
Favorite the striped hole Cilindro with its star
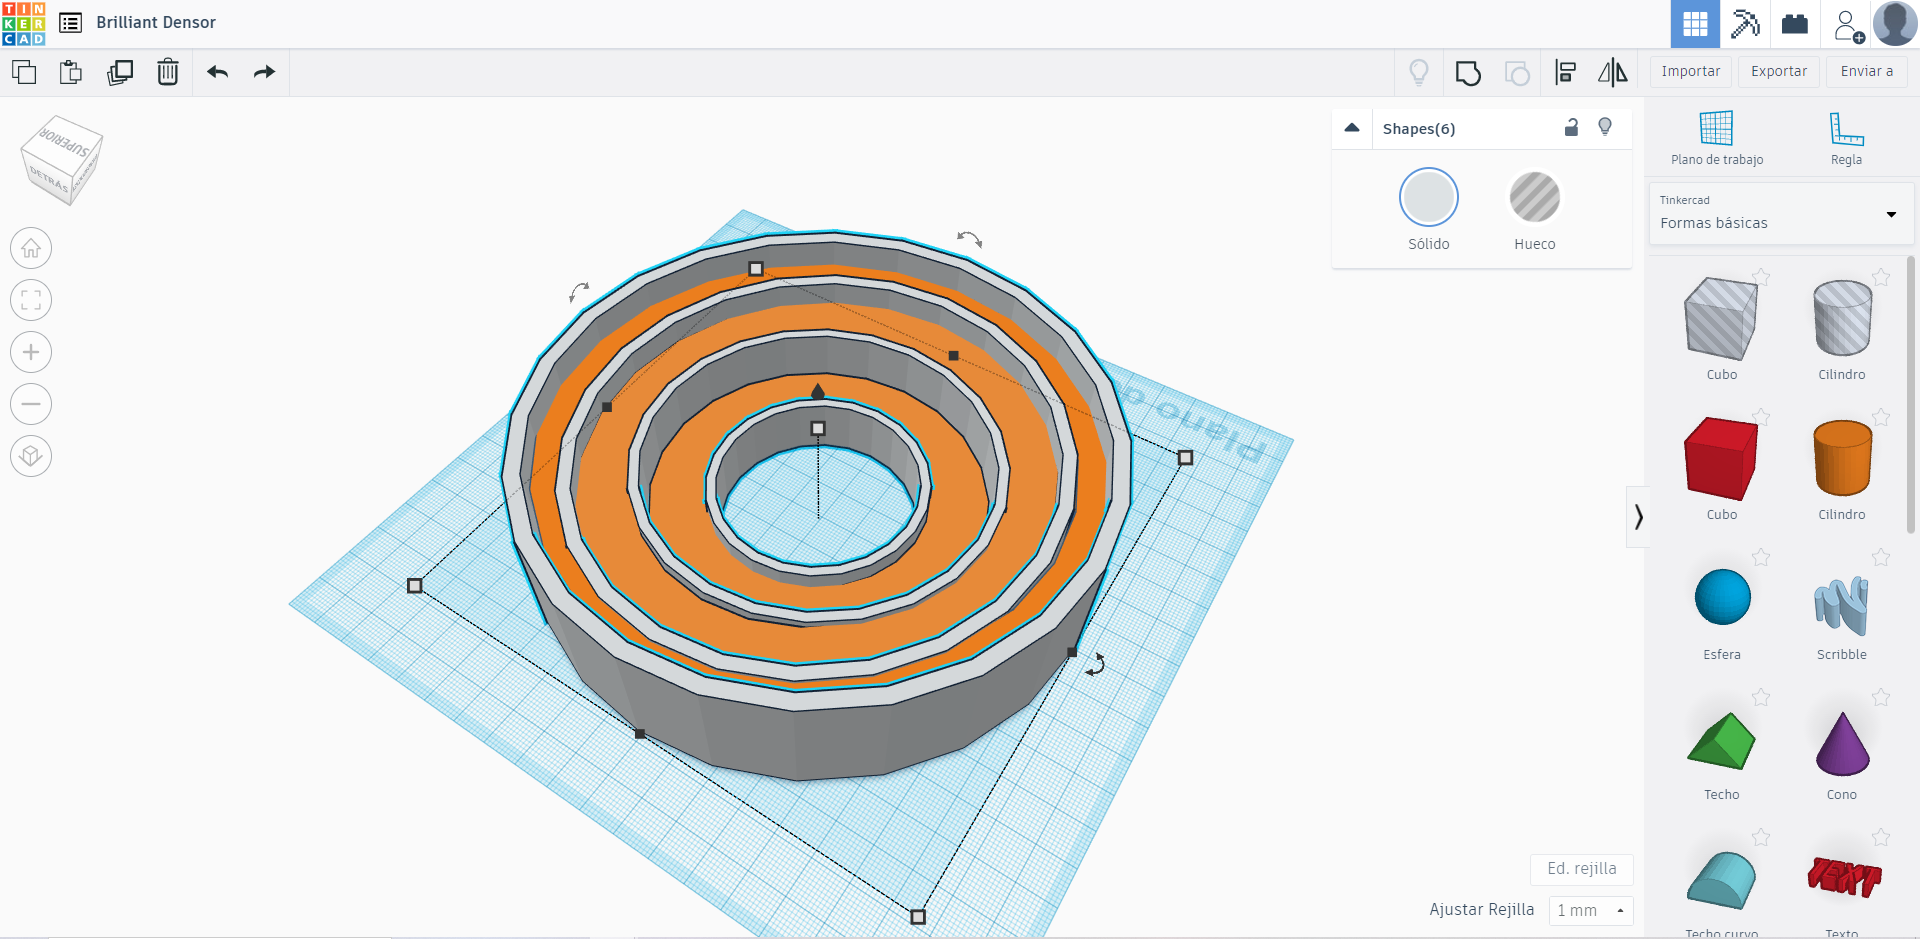(1881, 277)
